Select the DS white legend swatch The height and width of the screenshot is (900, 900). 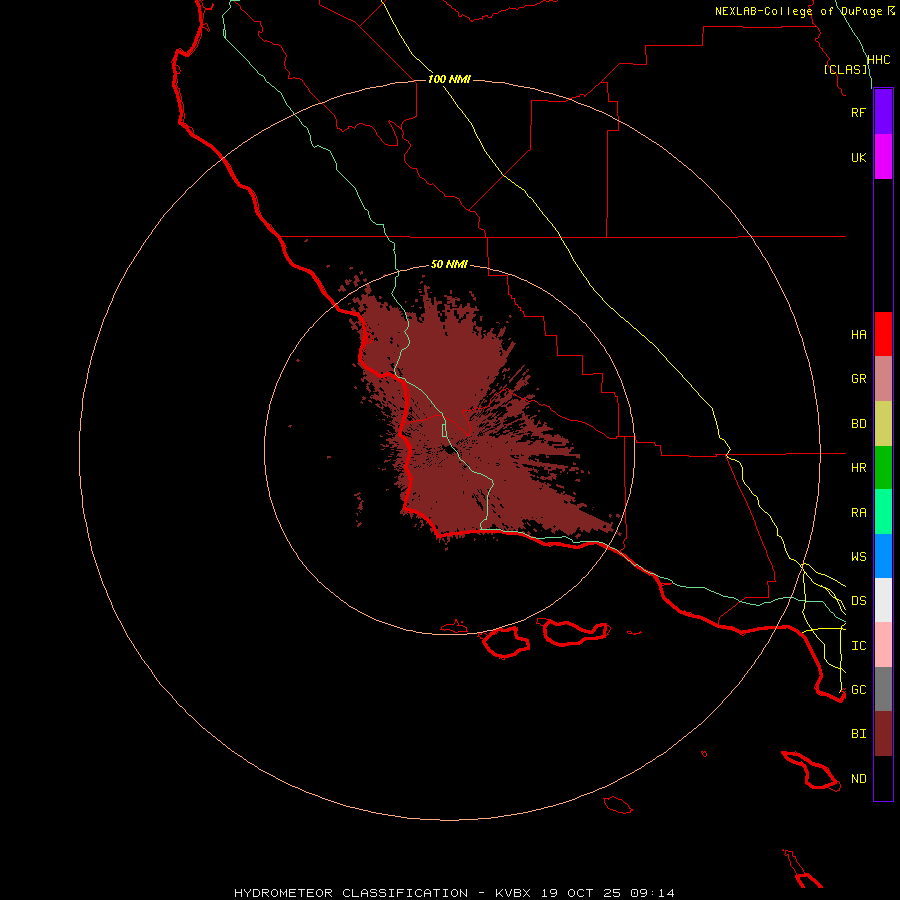pos(883,600)
